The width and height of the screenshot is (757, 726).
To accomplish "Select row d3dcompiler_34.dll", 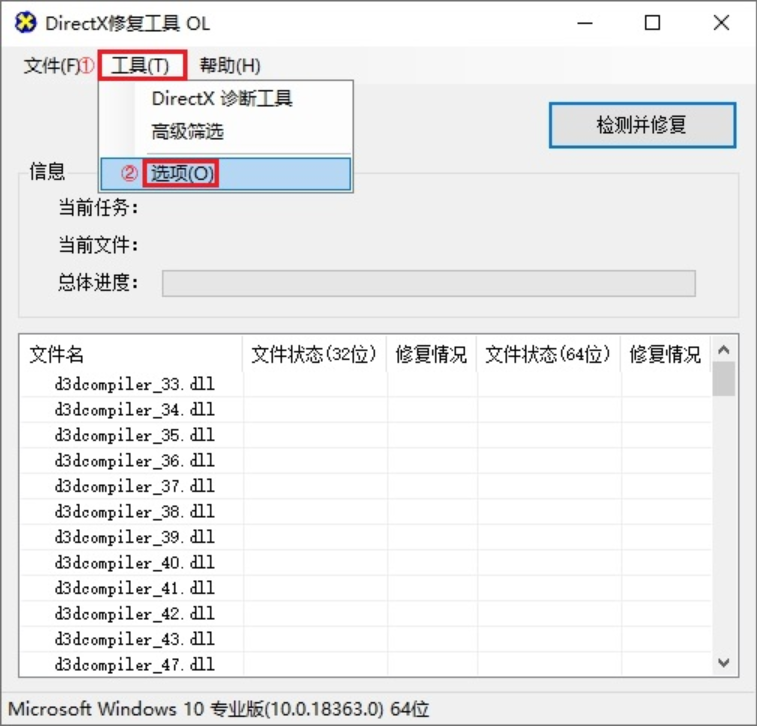I will pyautogui.click(x=366, y=410).
